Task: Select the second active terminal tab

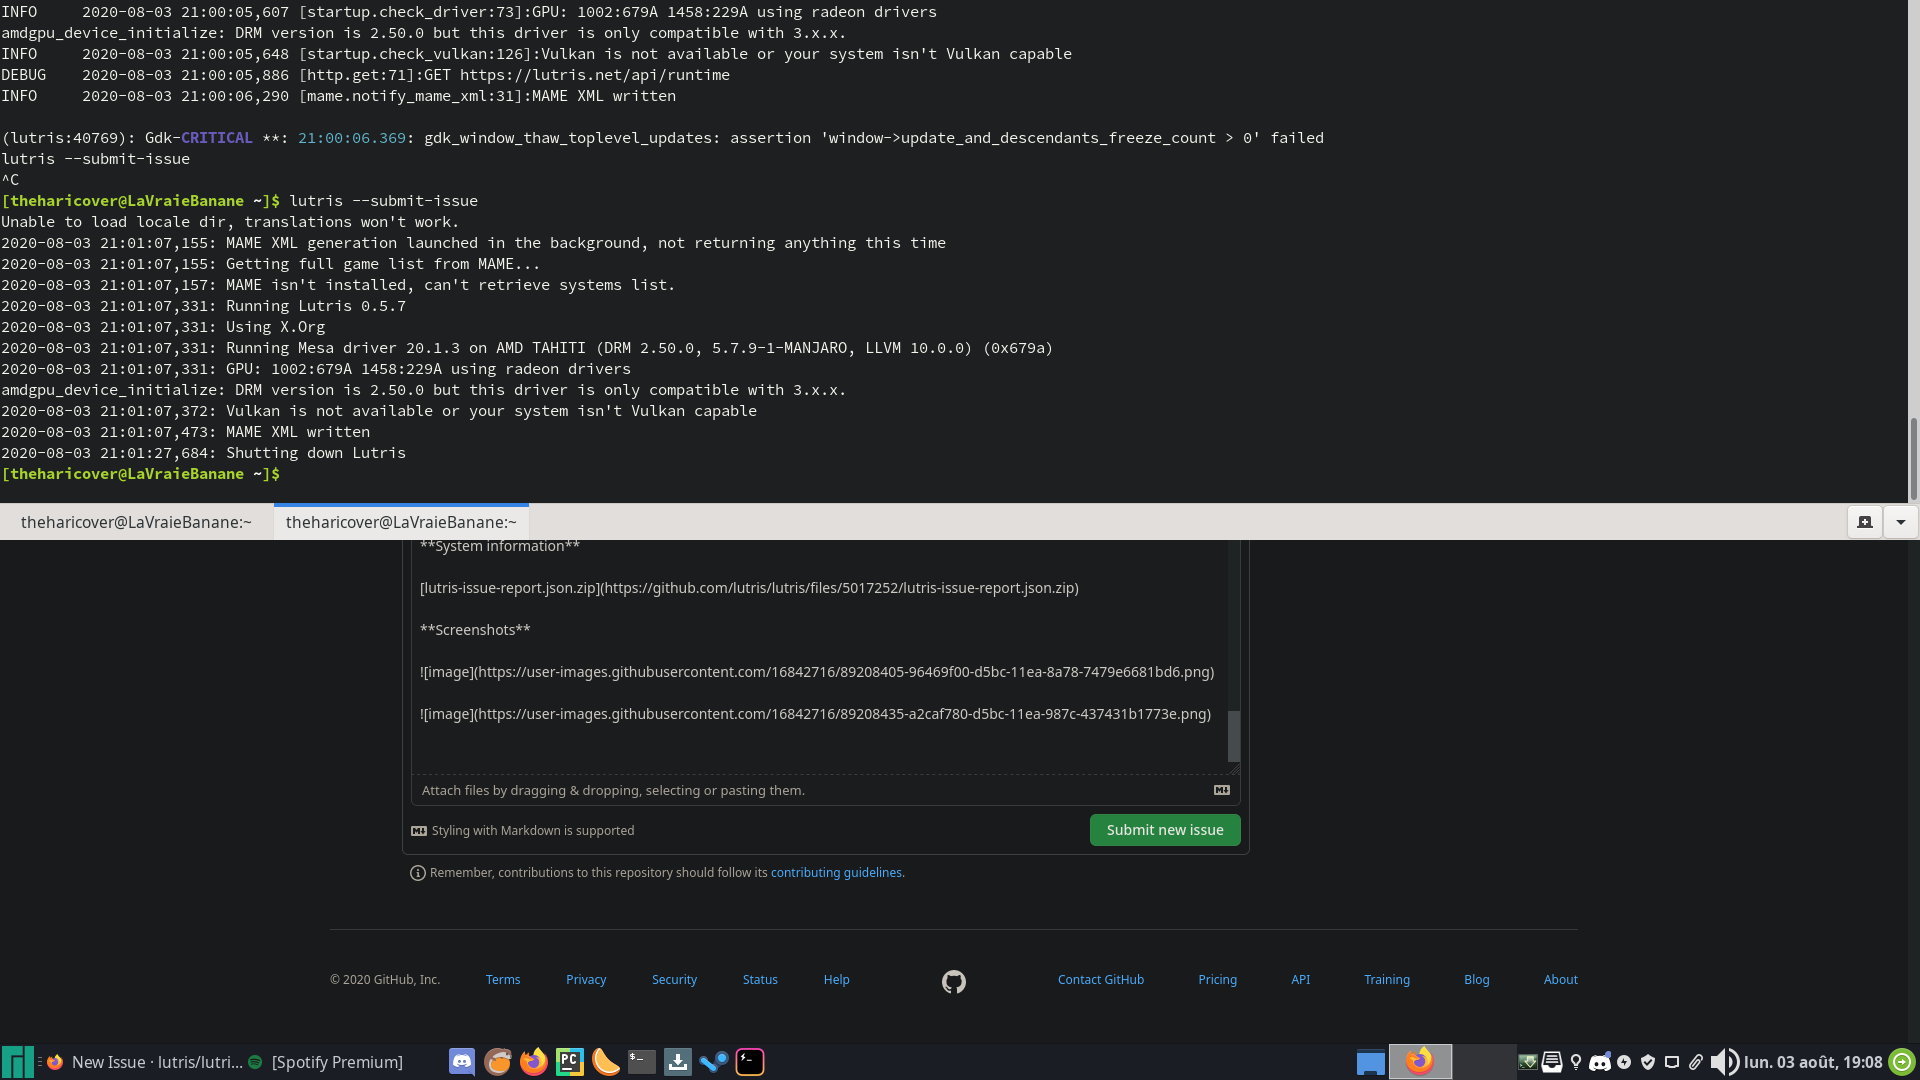Action: coord(401,522)
